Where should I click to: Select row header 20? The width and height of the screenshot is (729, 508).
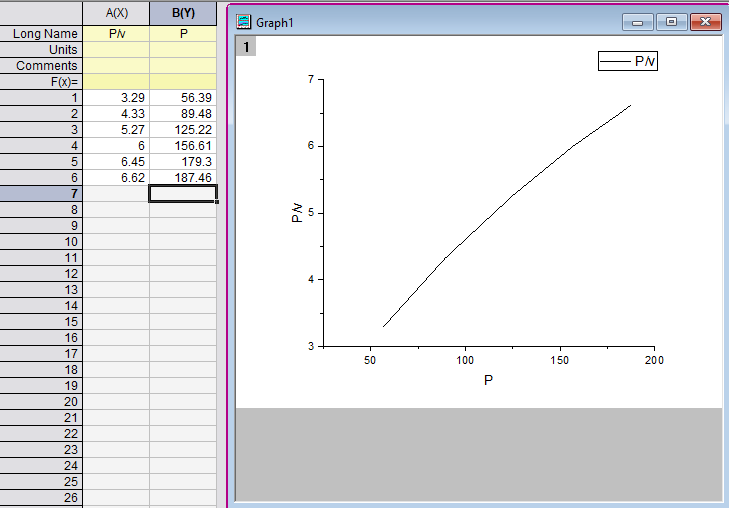[41, 402]
